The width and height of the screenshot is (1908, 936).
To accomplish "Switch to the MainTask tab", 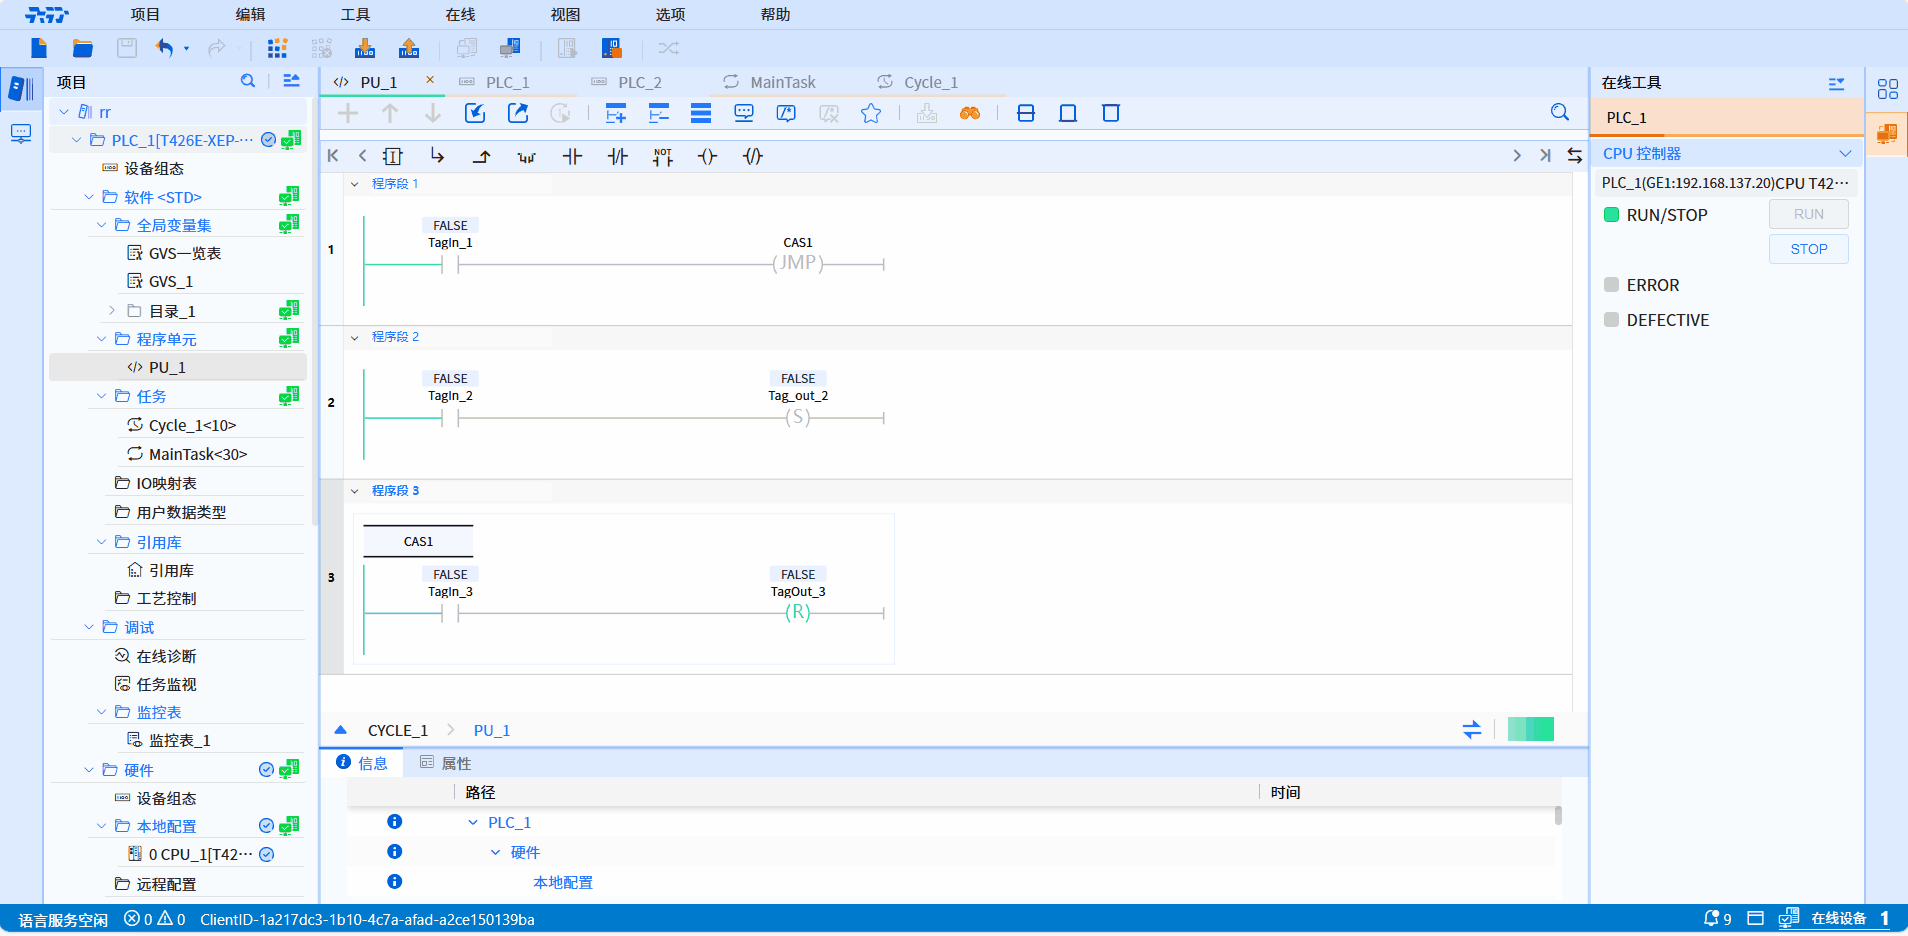I will (x=782, y=82).
